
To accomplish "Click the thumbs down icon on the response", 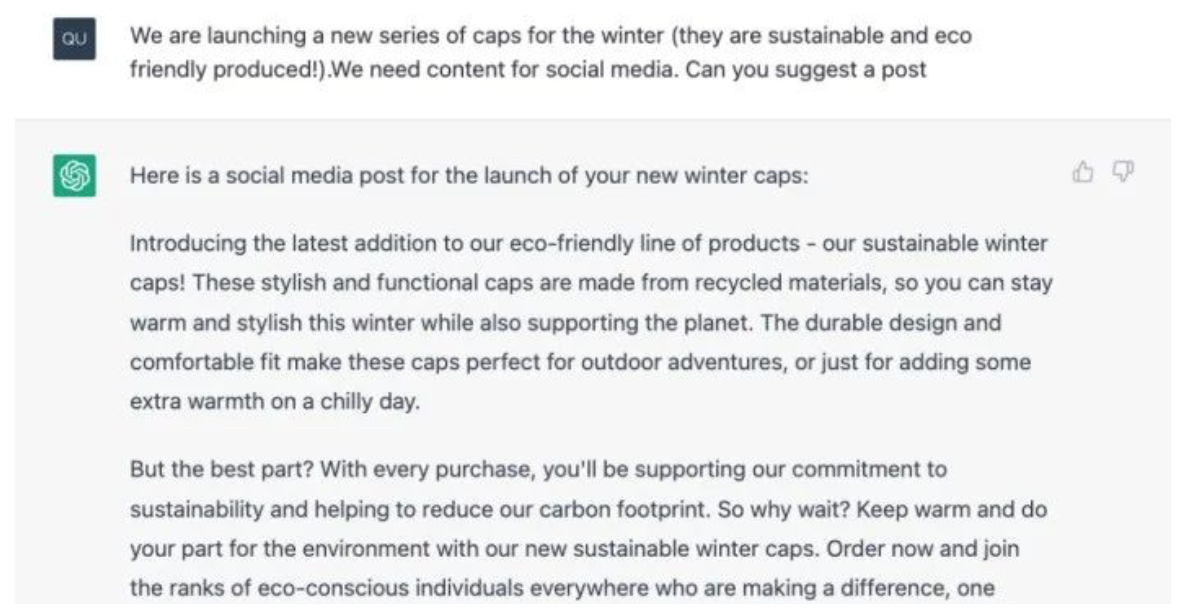I will pos(1124,174).
